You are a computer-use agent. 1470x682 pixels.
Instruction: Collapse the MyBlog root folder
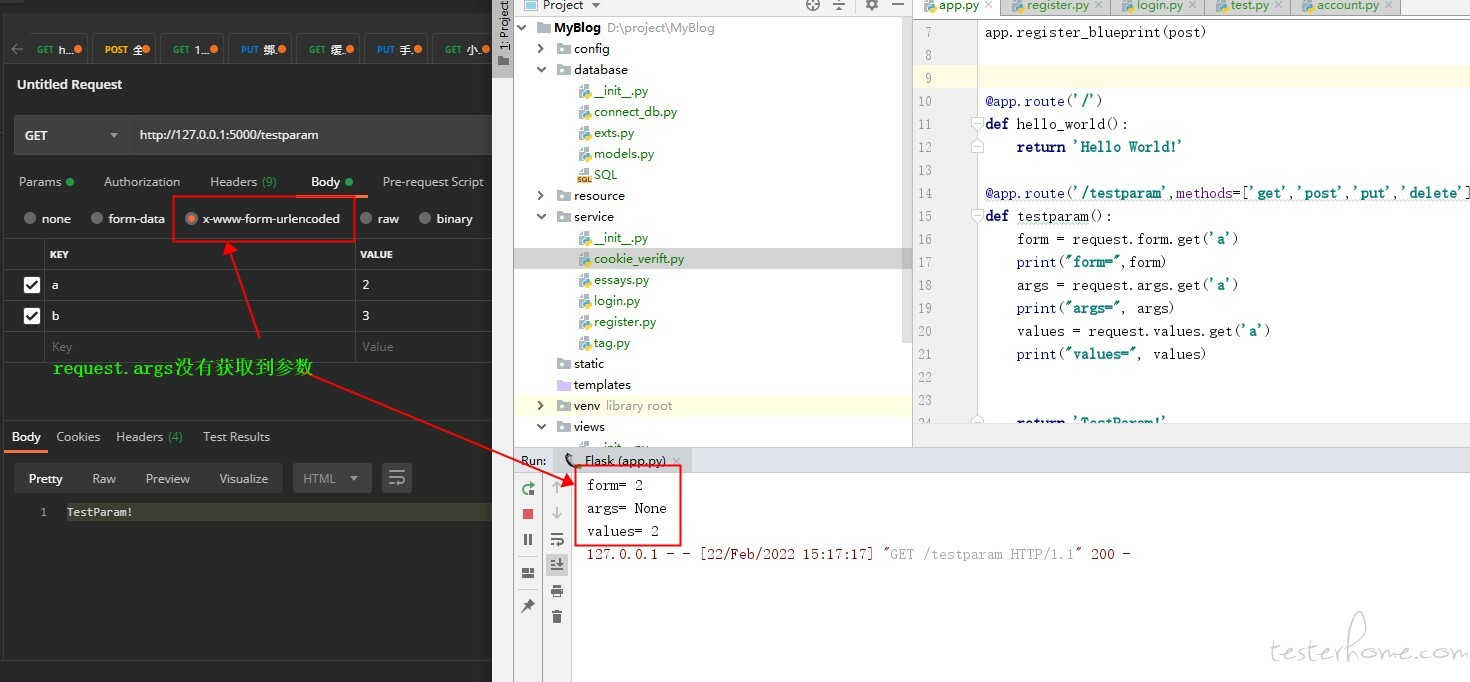[x=523, y=28]
